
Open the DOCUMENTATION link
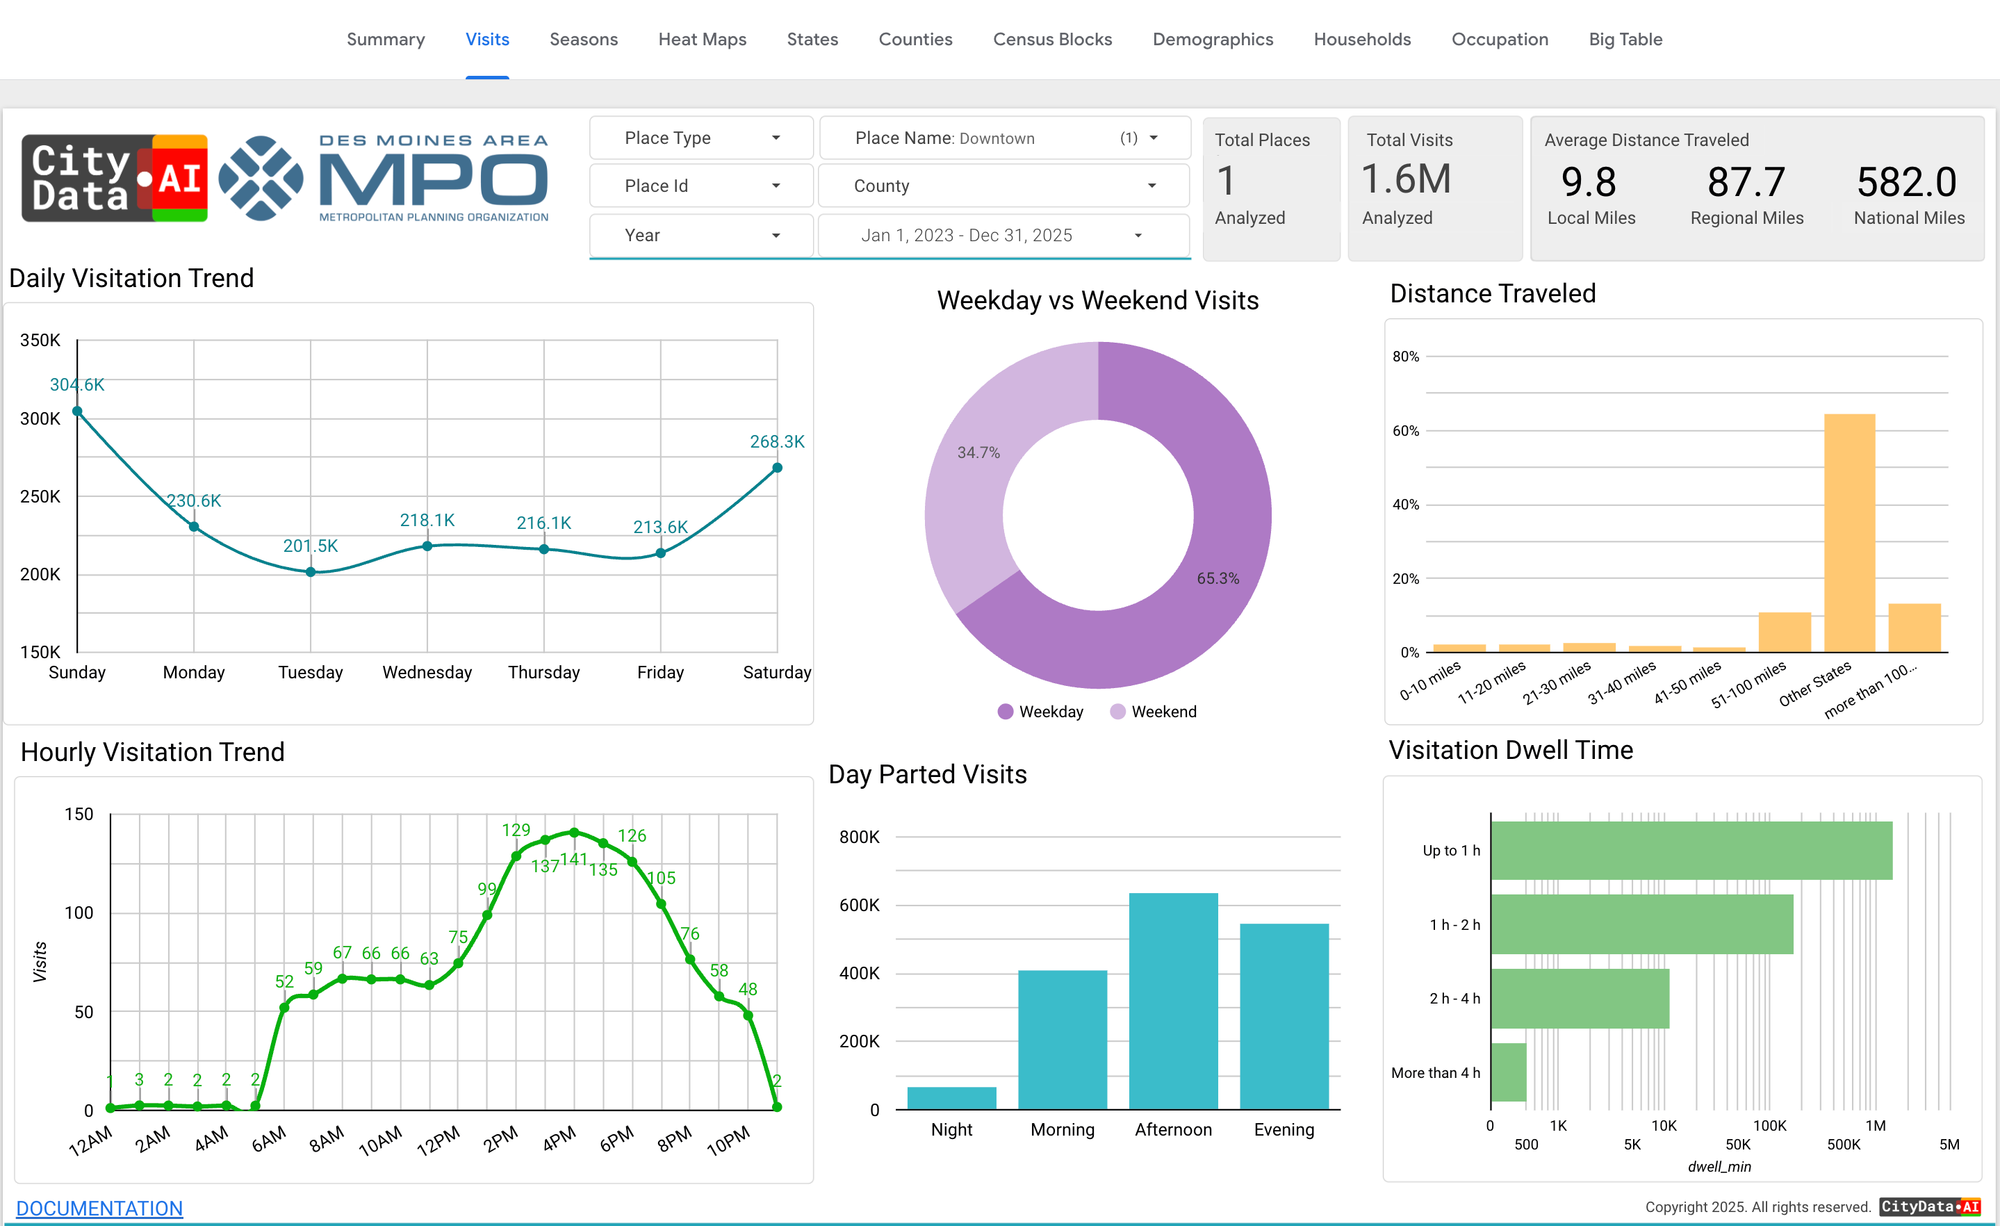99,1208
